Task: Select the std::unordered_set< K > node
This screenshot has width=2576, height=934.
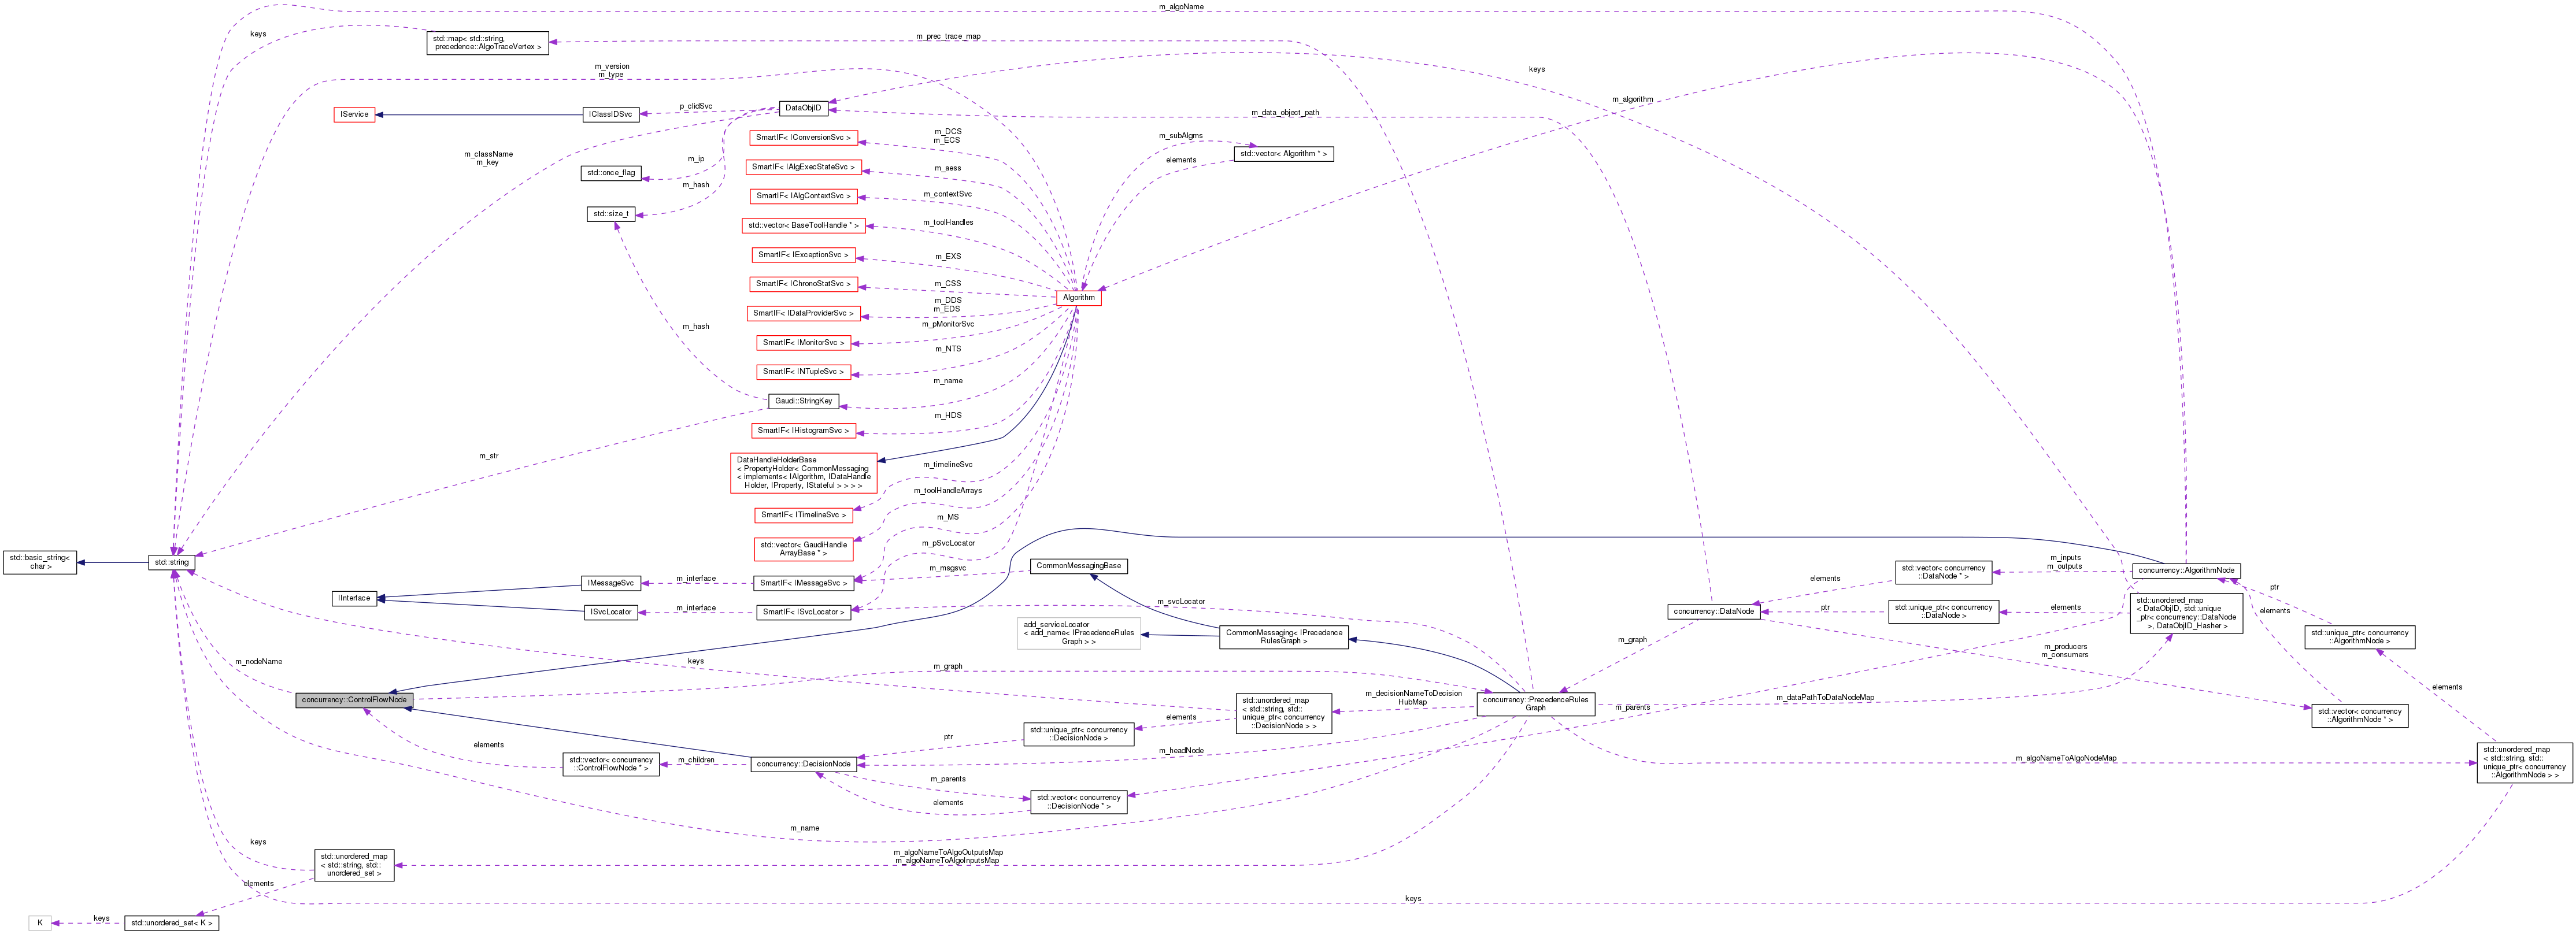Action: pos(172,922)
